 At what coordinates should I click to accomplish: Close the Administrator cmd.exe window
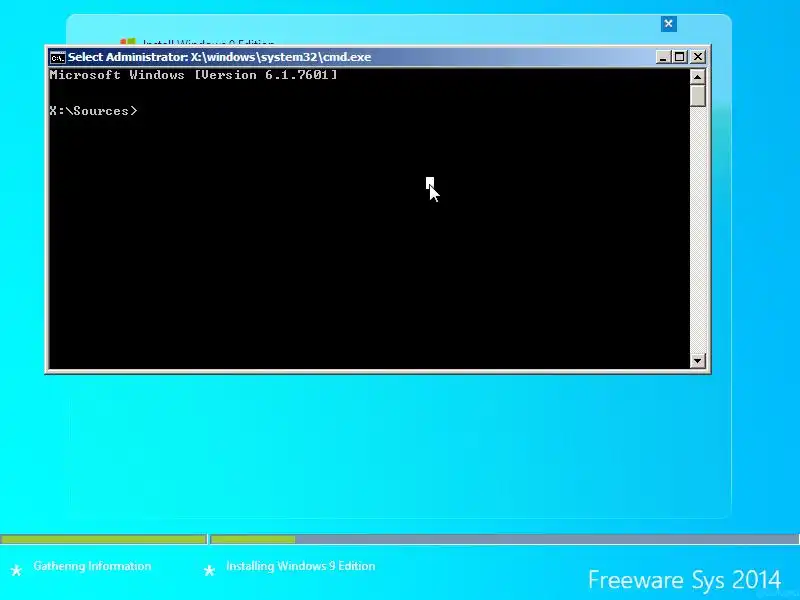click(x=698, y=57)
